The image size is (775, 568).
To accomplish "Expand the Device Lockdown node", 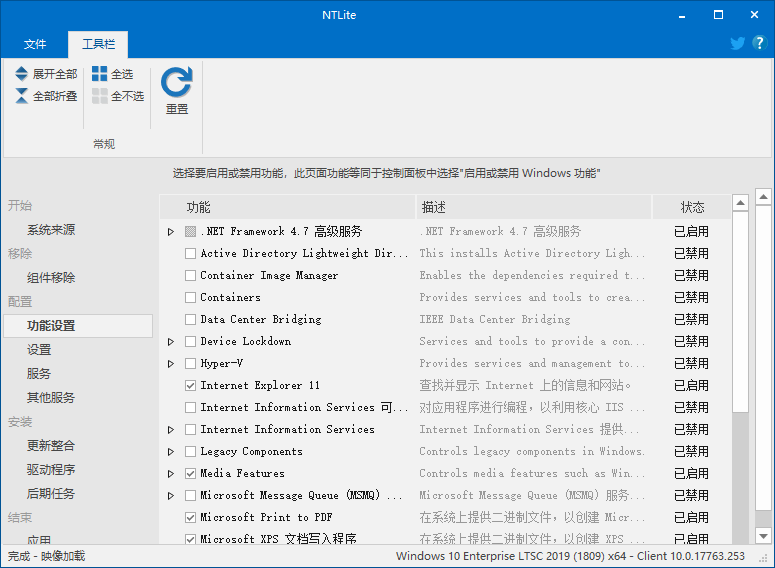I will [x=171, y=342].
